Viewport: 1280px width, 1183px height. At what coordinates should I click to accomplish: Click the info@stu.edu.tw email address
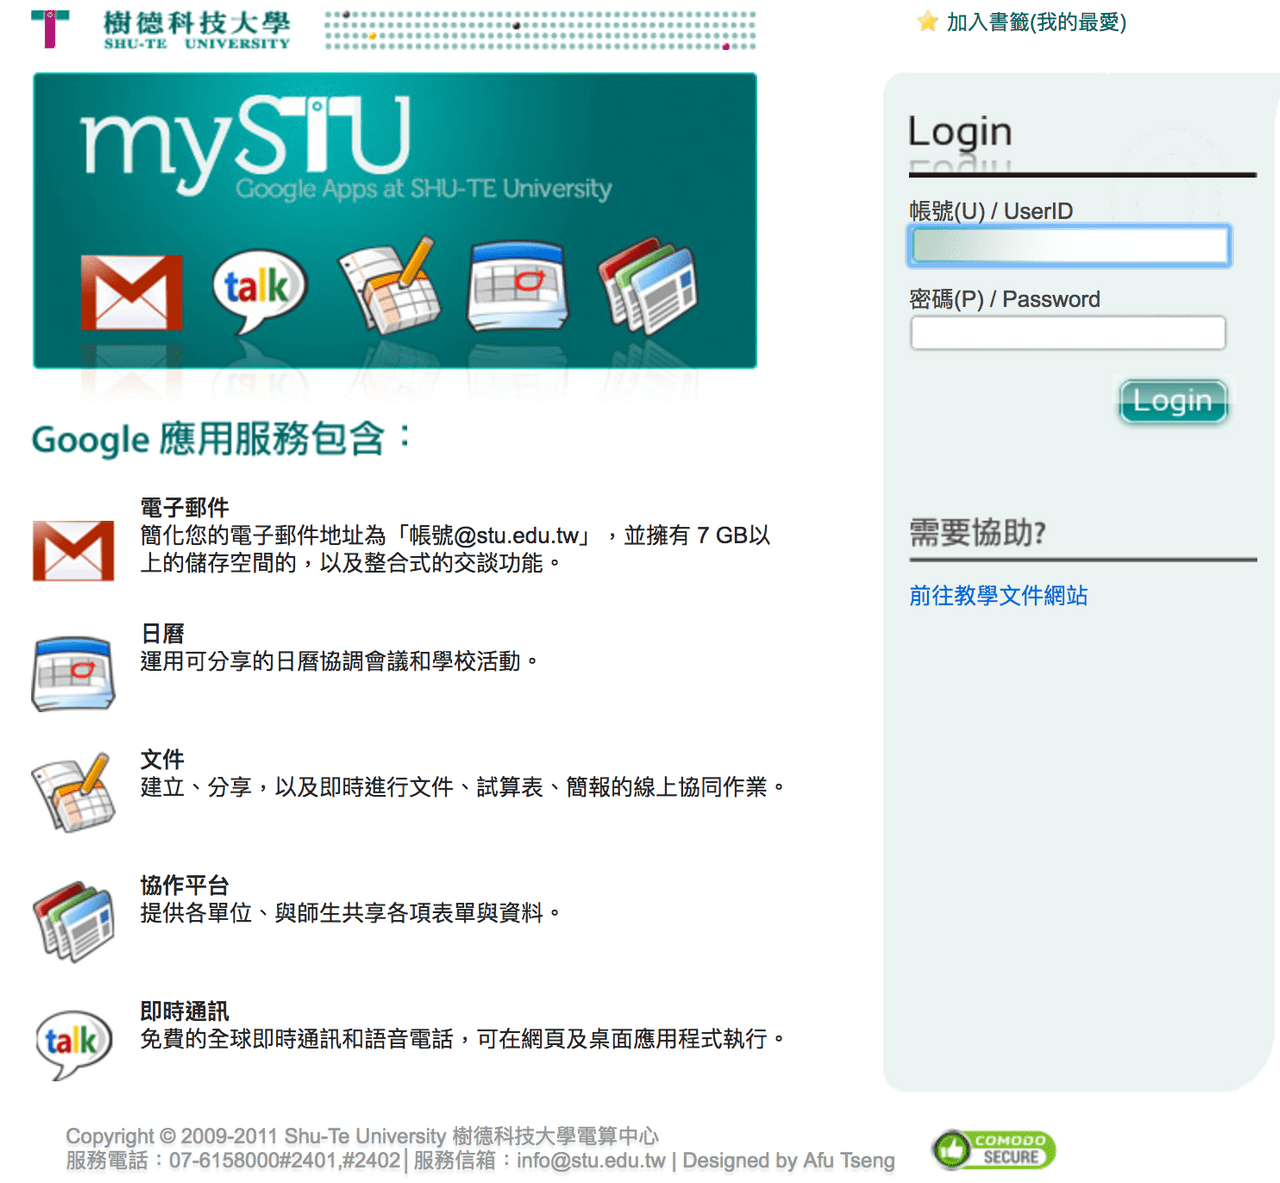pos(591,1161)
